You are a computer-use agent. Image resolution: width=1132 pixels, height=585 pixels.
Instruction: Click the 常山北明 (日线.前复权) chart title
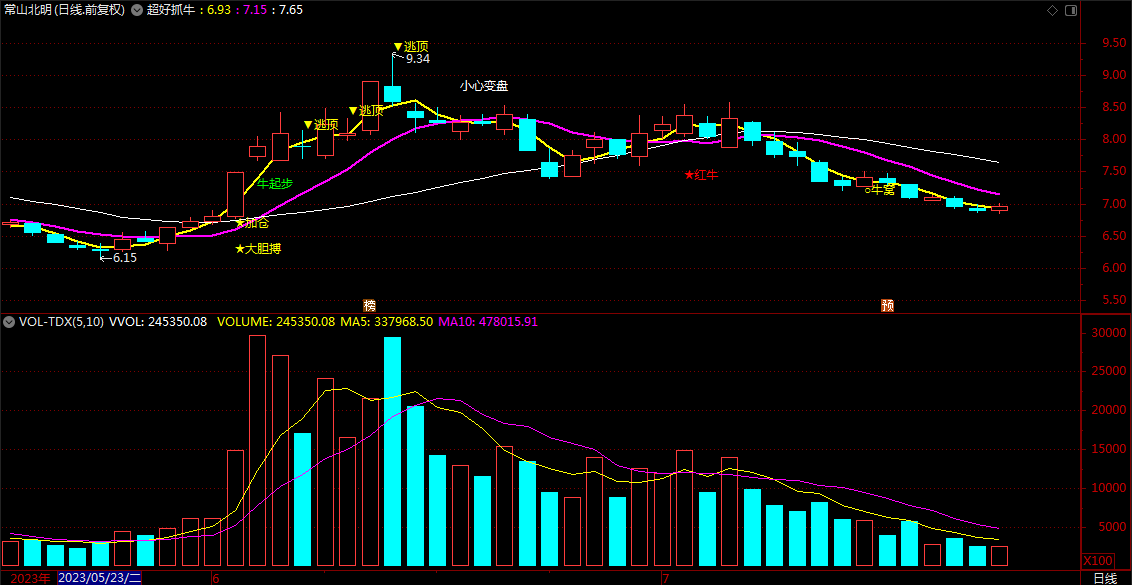pyautogui.click(x=64, y=10)
